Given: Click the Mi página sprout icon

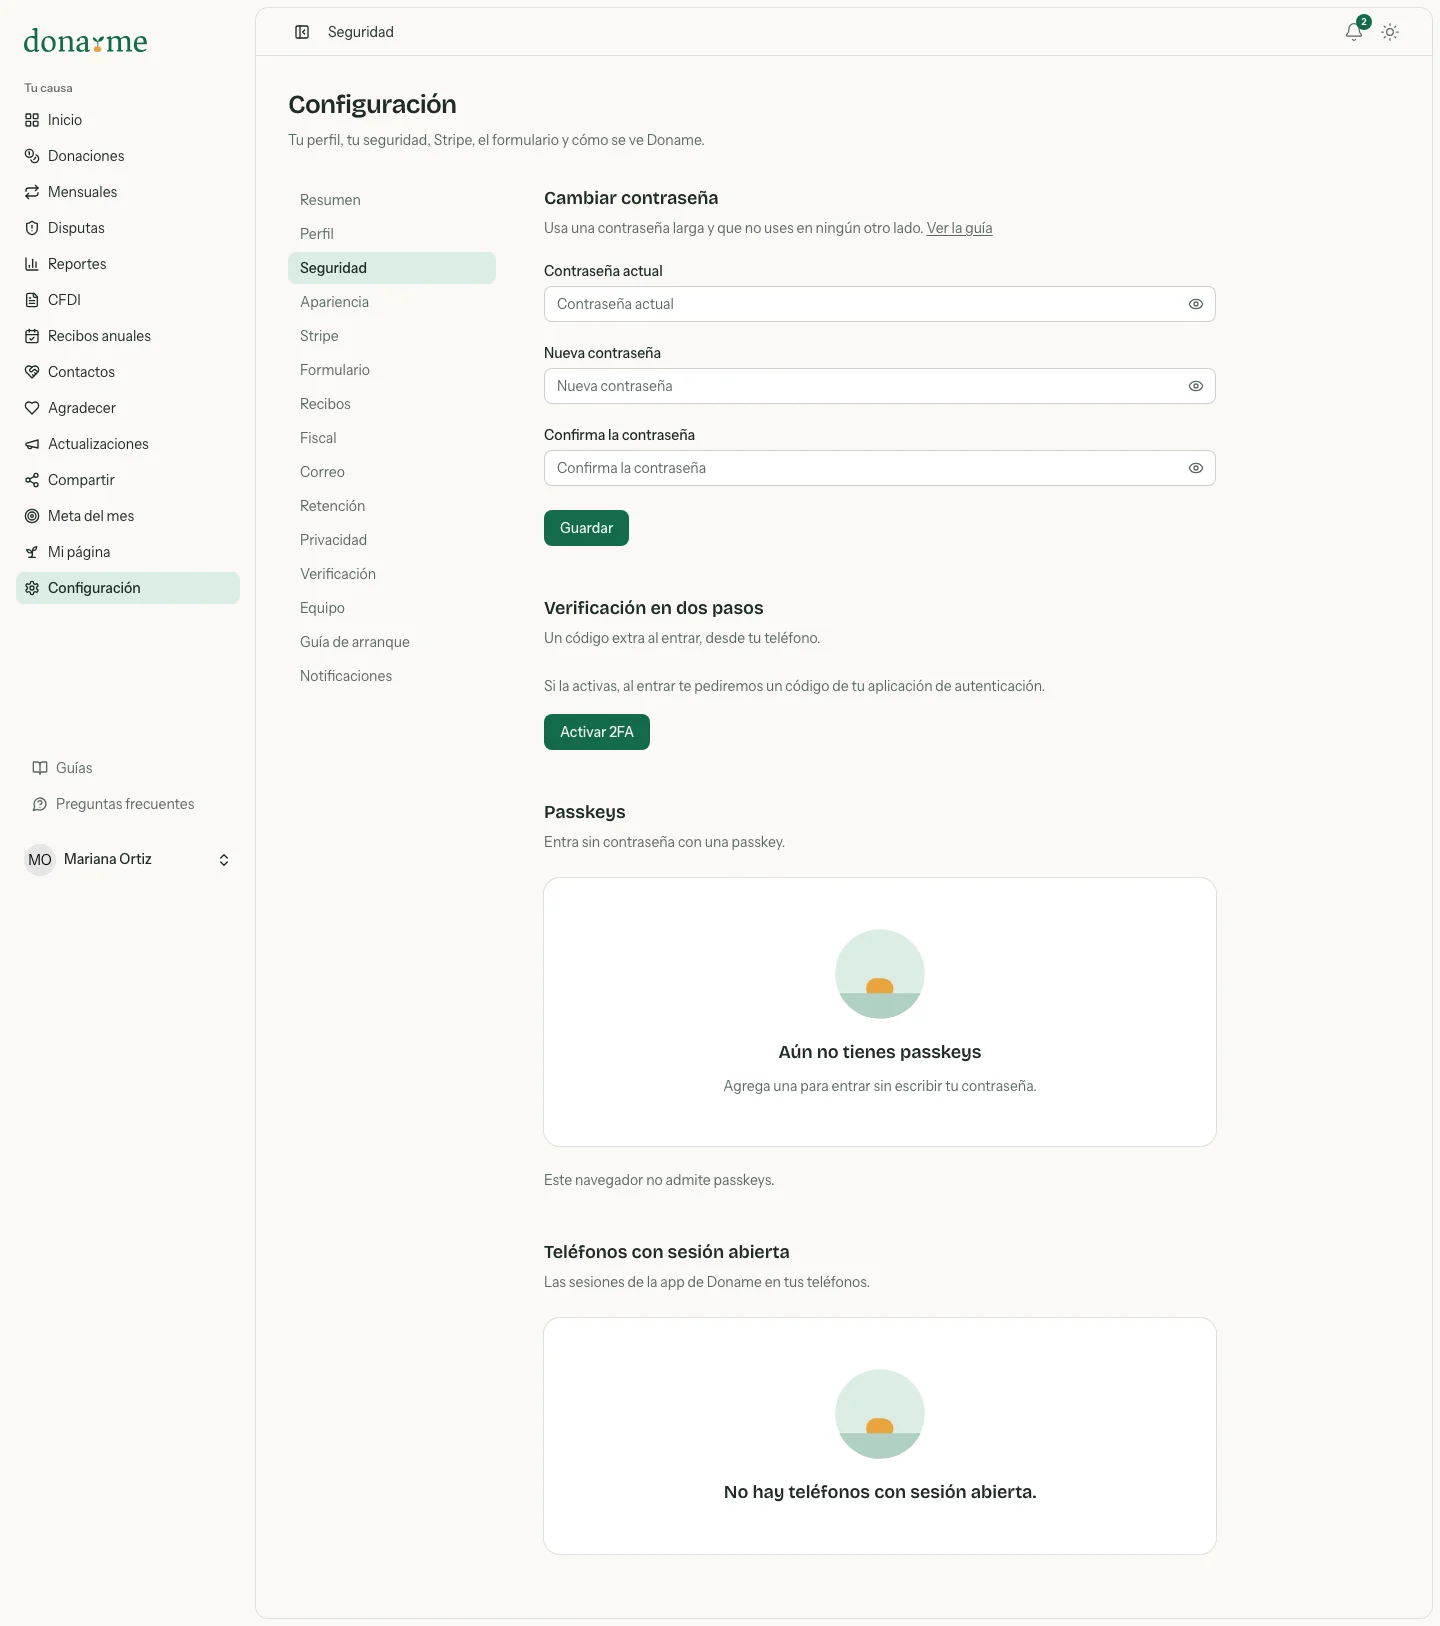Looking at the screenshot, I should (32, 552).
